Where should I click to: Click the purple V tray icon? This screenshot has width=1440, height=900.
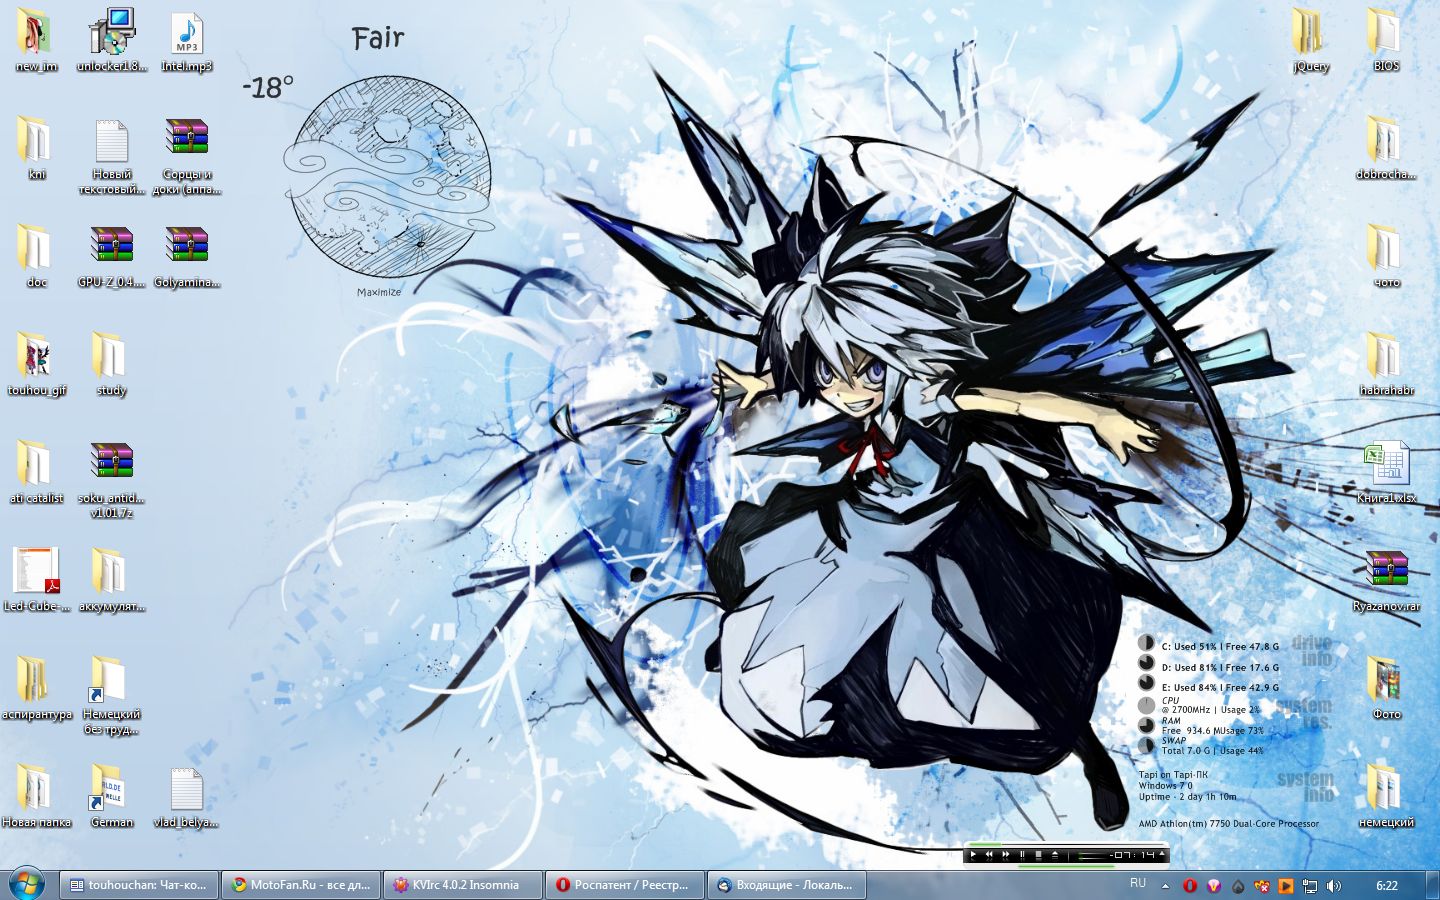[x=1214, y=886]
